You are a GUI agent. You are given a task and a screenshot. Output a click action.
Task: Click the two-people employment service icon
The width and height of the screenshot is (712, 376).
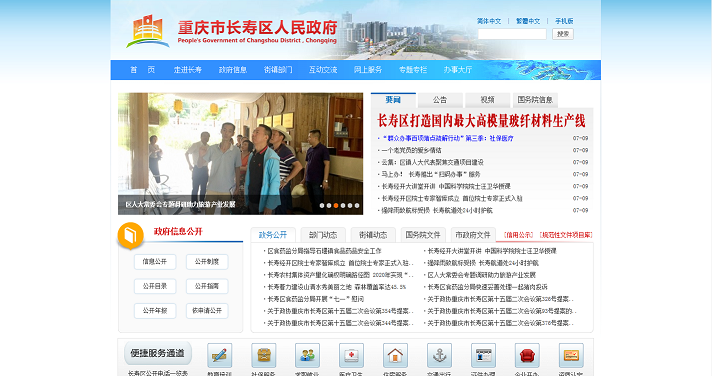(307, 355)
